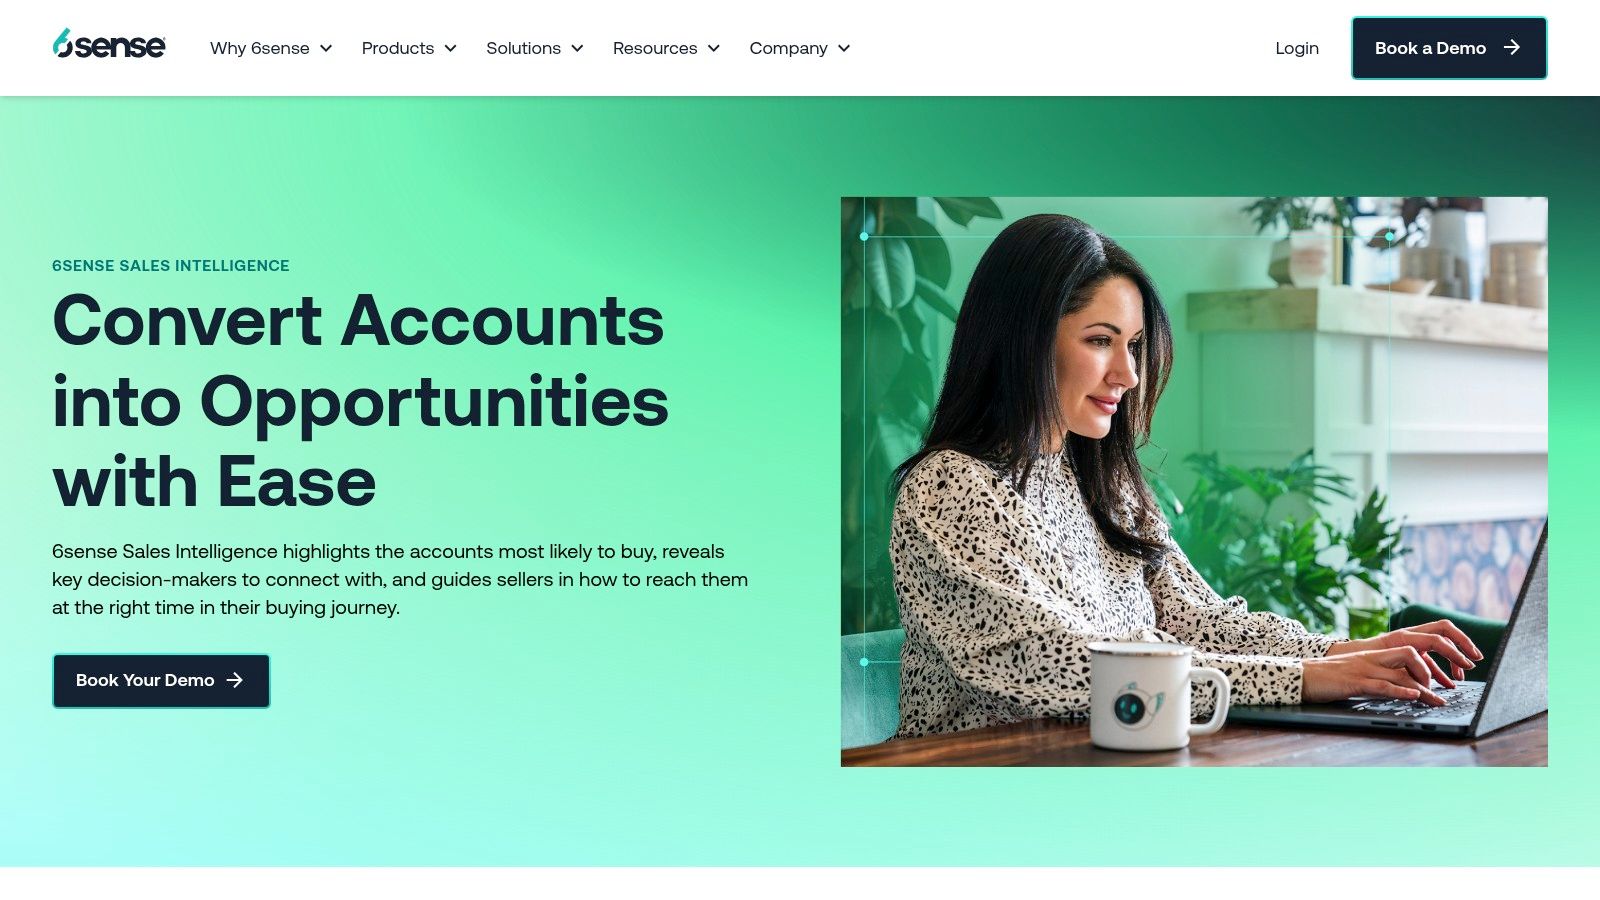Expand the Products chevron arrow

[451, 48]
